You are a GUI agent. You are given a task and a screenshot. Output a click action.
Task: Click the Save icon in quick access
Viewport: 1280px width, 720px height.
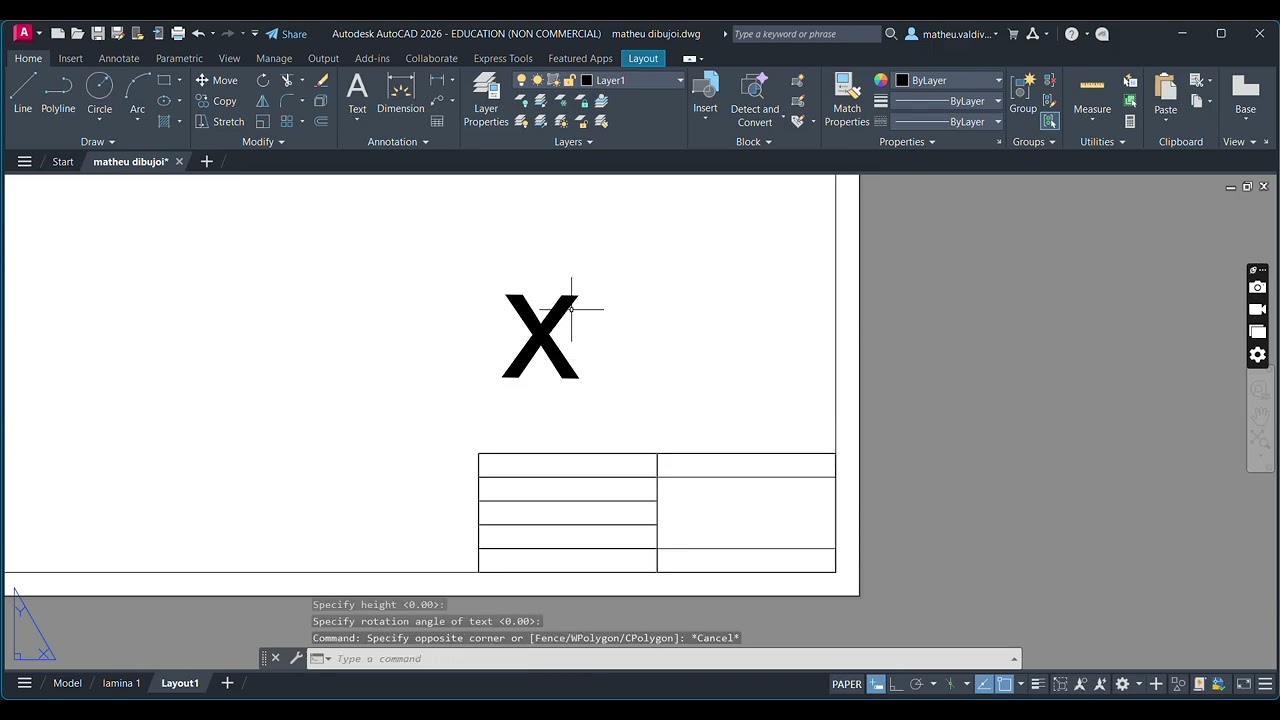tap(97, 34)
